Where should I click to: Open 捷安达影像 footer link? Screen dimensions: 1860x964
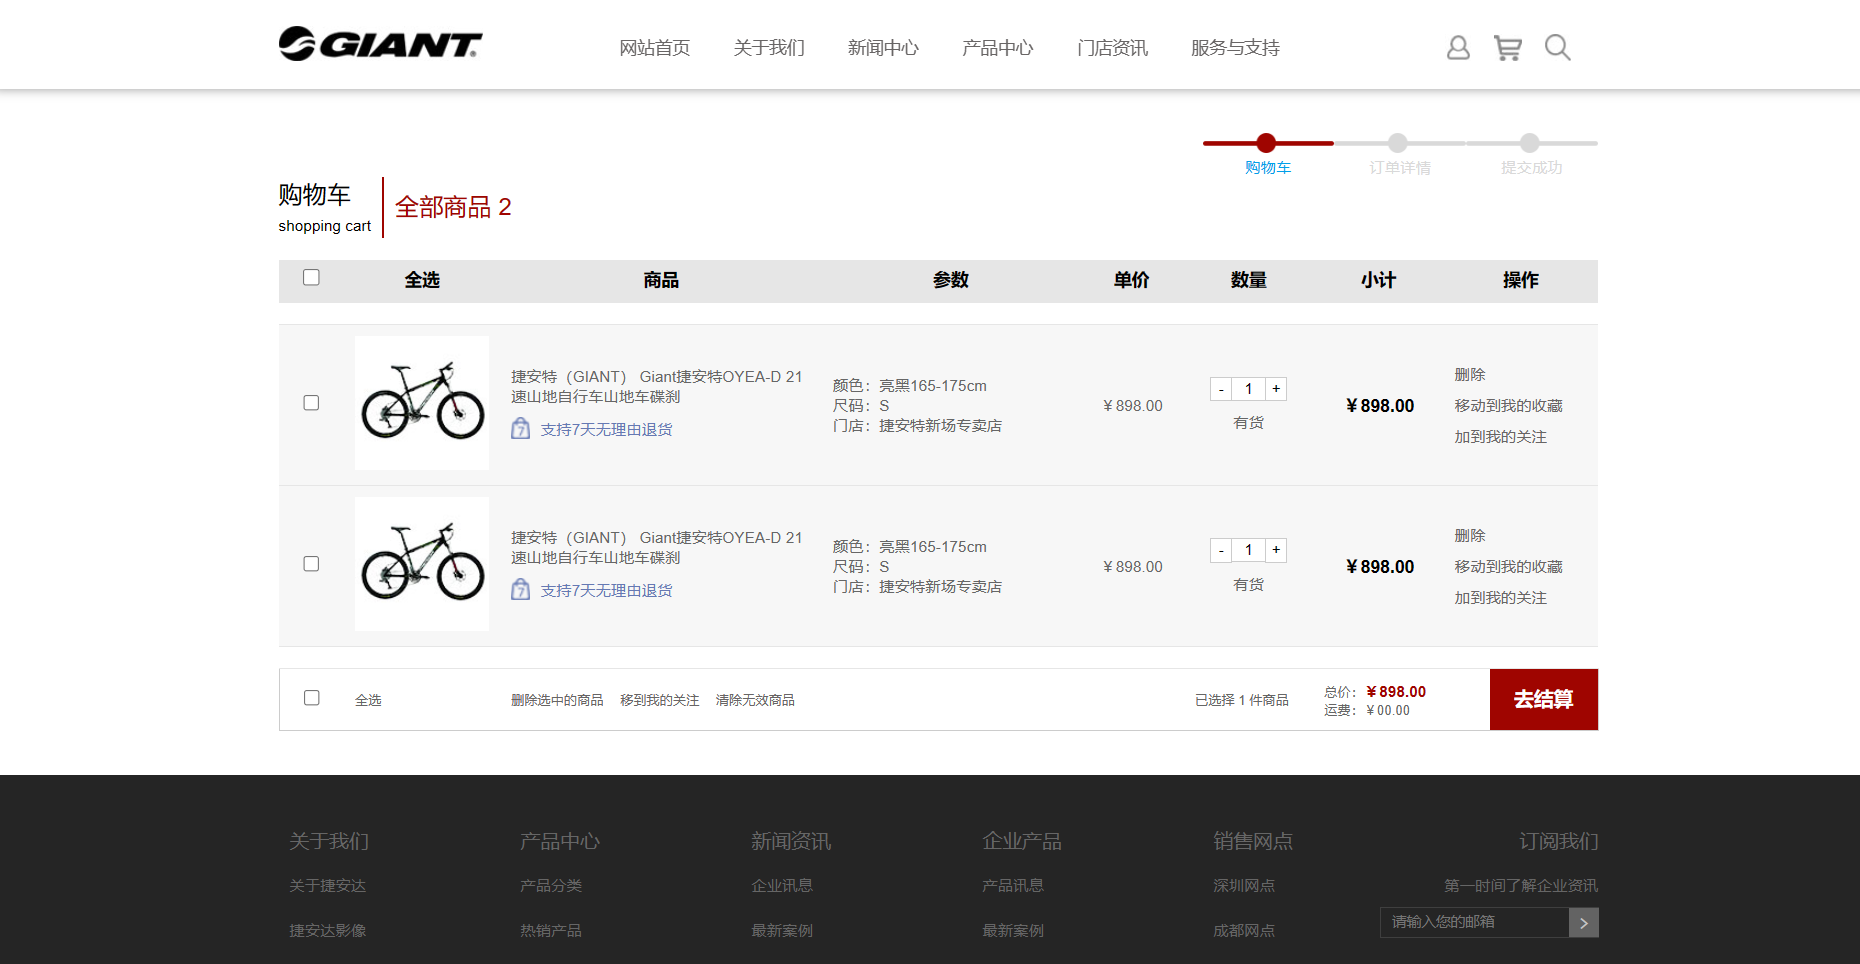click(327, 931)
